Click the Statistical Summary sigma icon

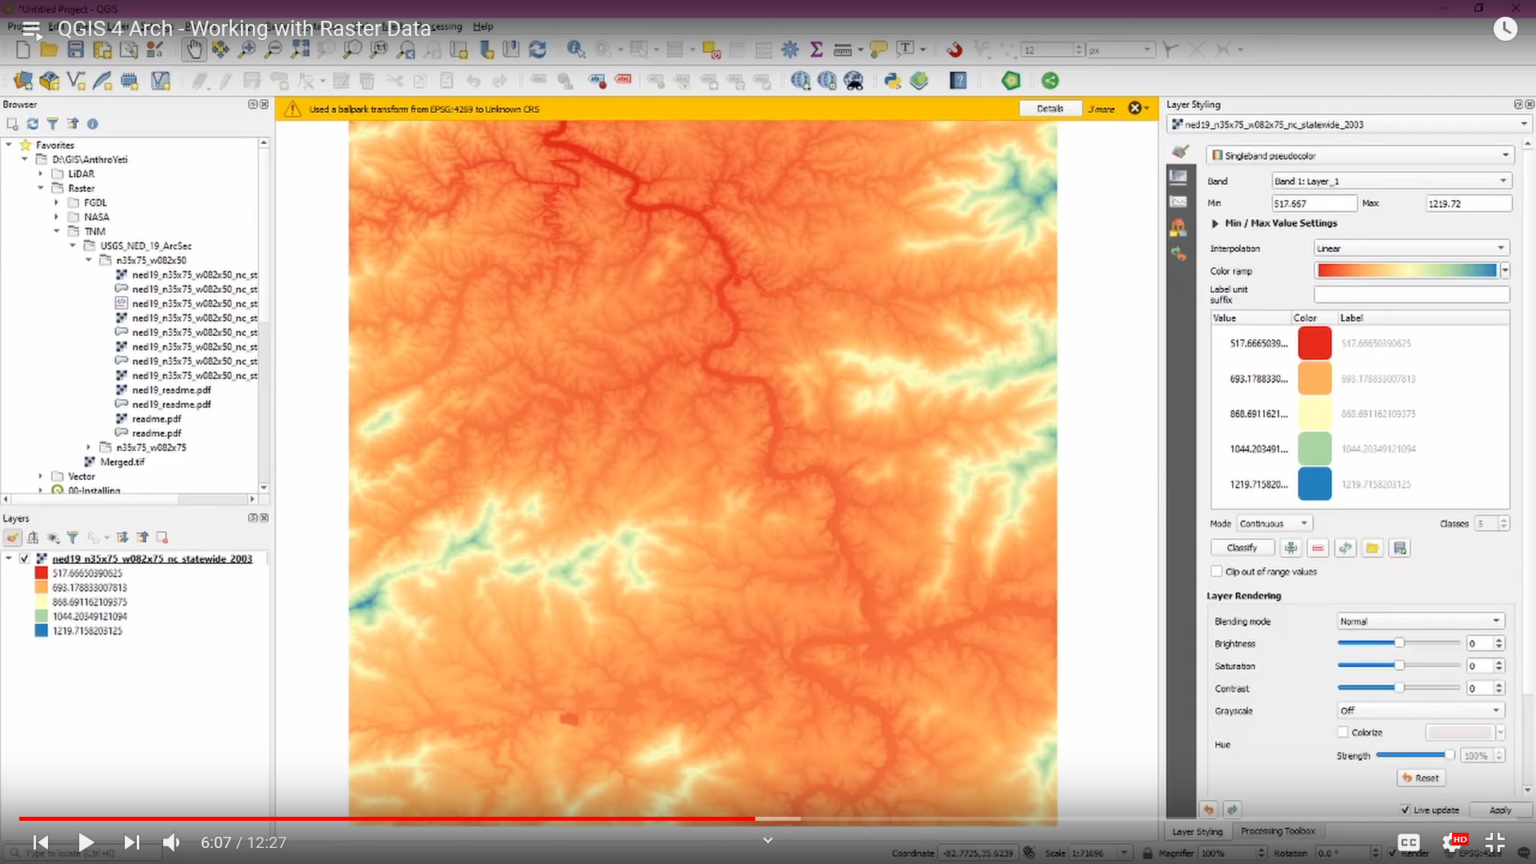click(817, 49)
